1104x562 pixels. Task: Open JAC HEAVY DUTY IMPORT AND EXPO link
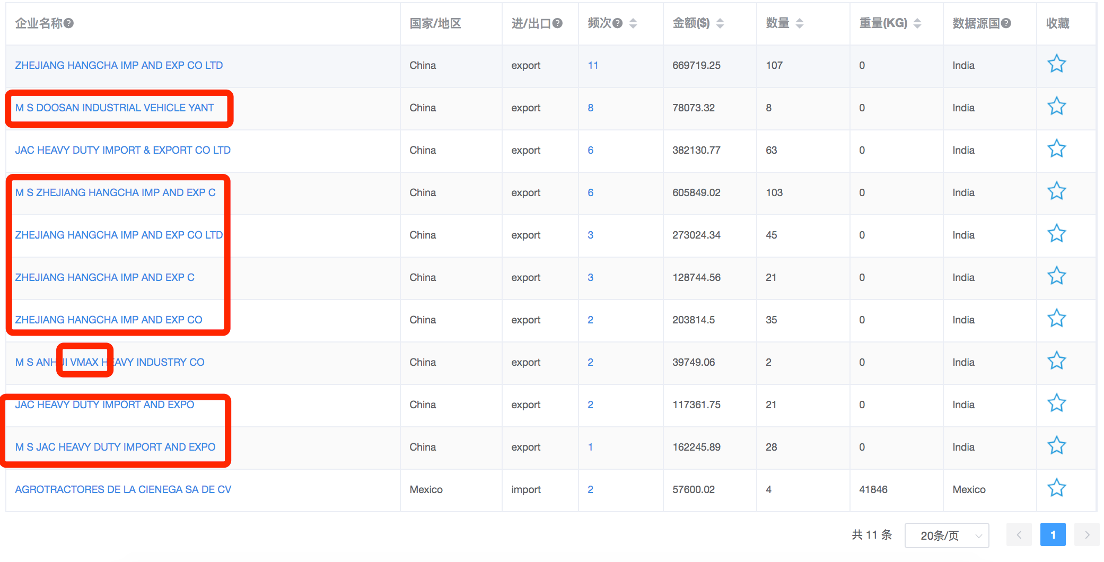click(x=104, y=404)
